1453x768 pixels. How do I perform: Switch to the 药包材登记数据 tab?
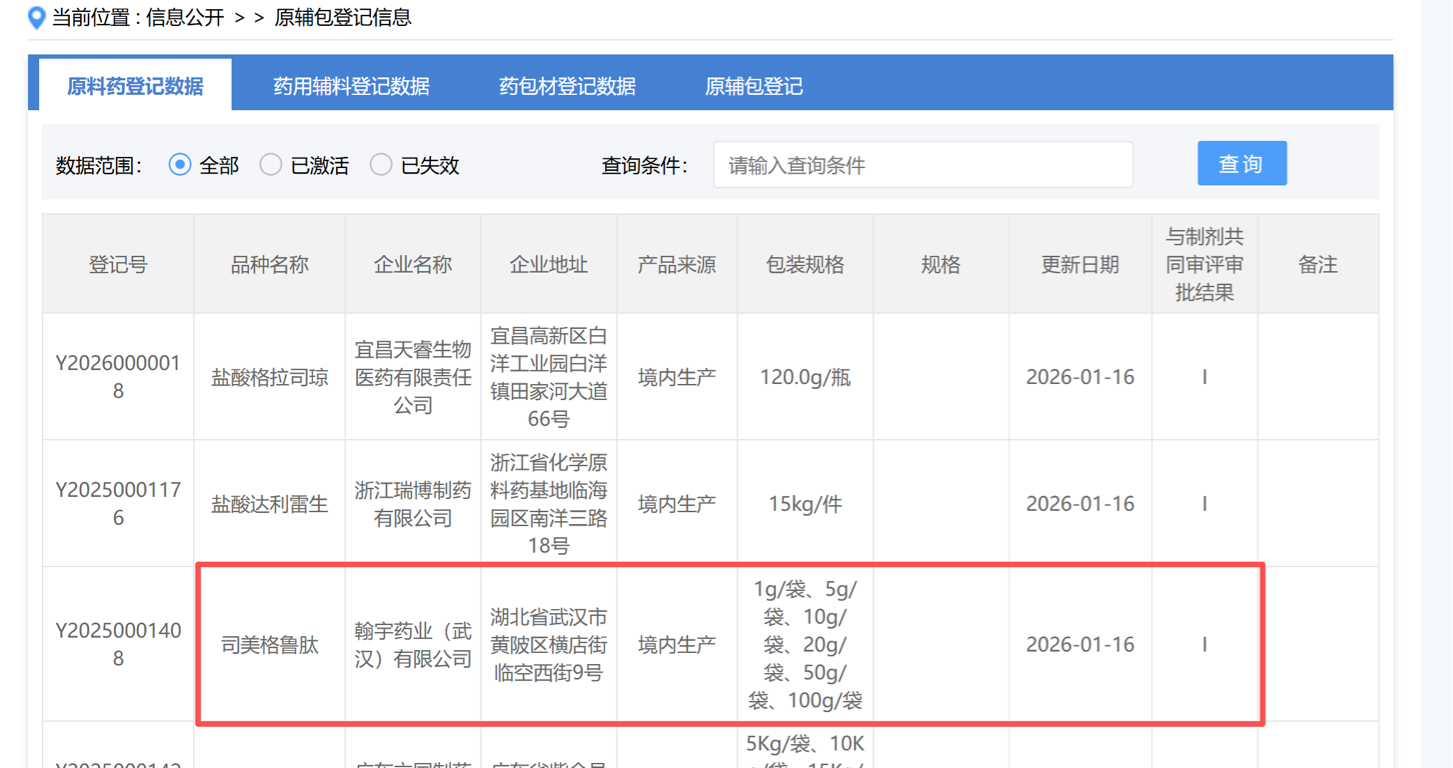click(x=567, y=86)
